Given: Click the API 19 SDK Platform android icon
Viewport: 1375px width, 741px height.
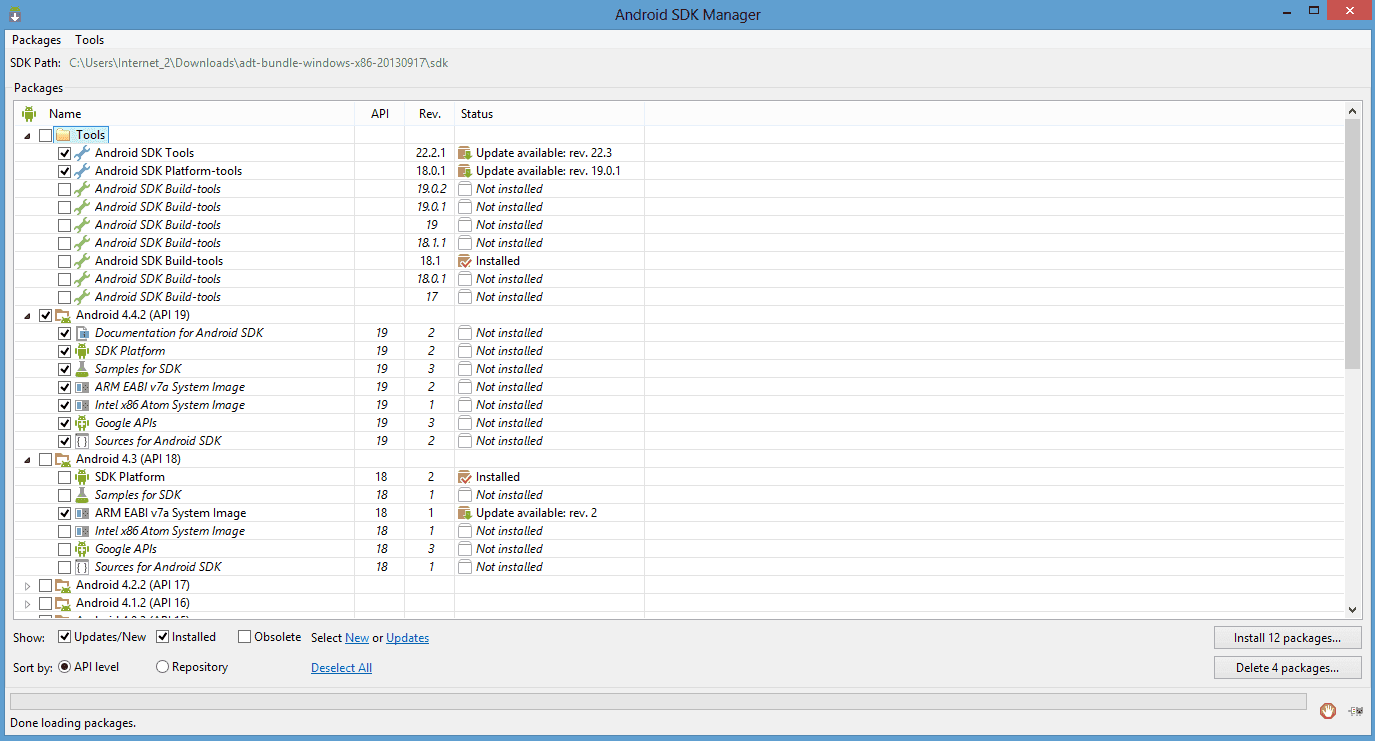Looking at the screenshot, I should tap(82, 351).
